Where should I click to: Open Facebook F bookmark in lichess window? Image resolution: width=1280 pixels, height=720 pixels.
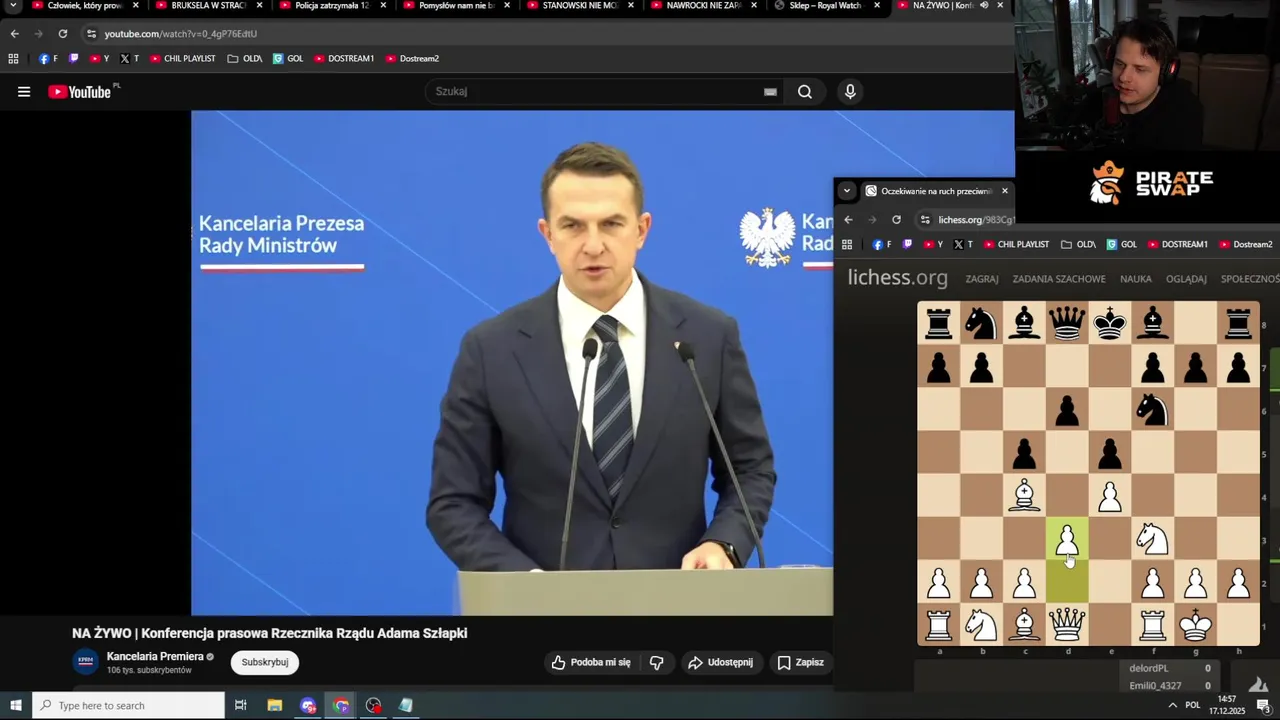[883, 244]
